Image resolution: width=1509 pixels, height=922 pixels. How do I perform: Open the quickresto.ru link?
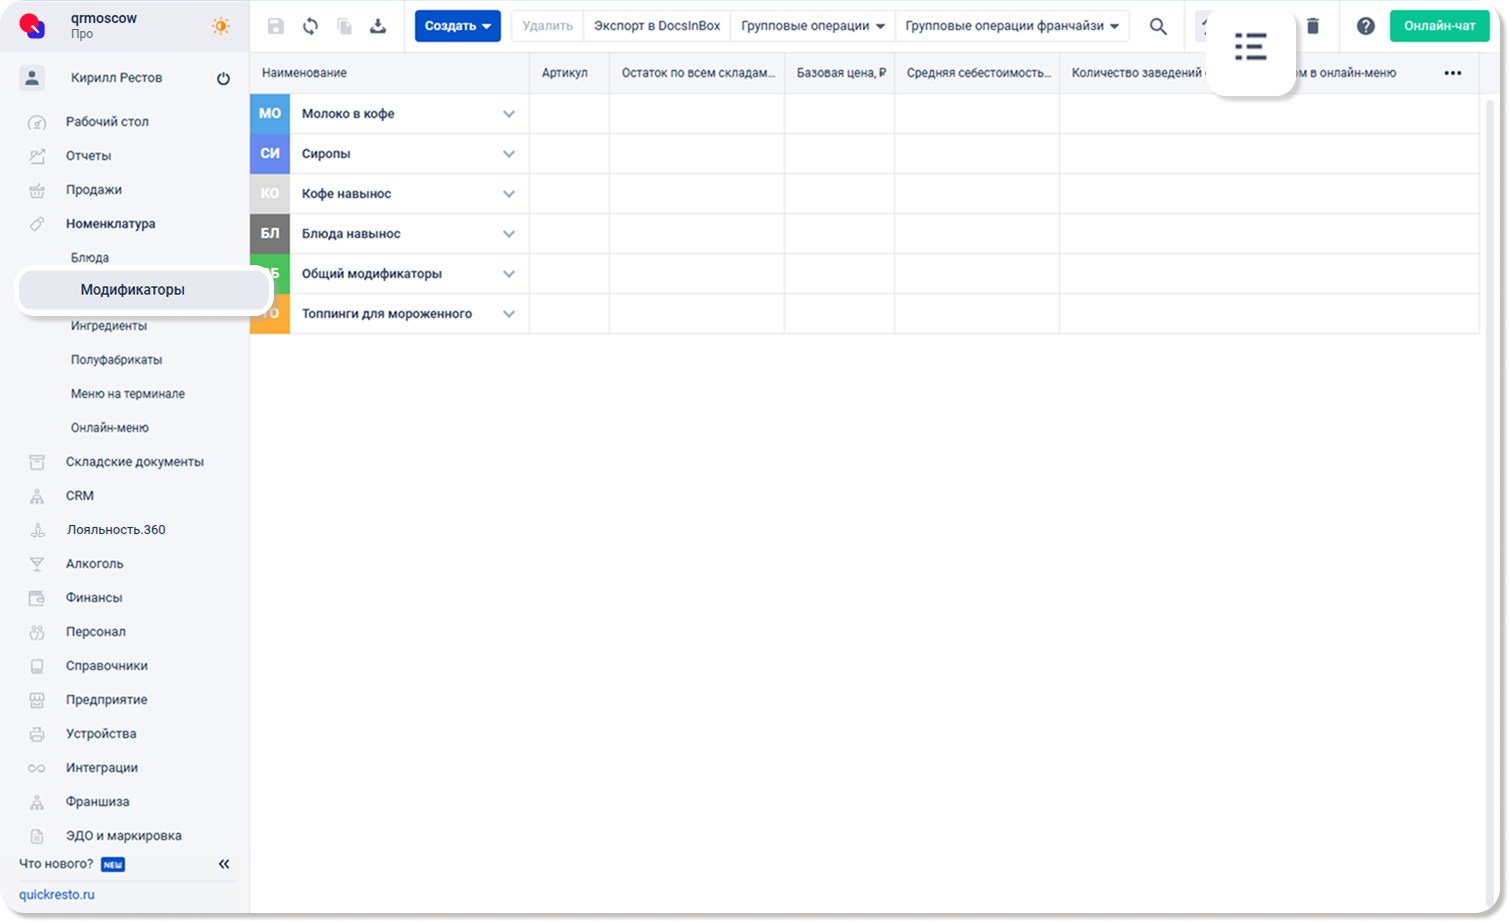(x=57, y=895)
